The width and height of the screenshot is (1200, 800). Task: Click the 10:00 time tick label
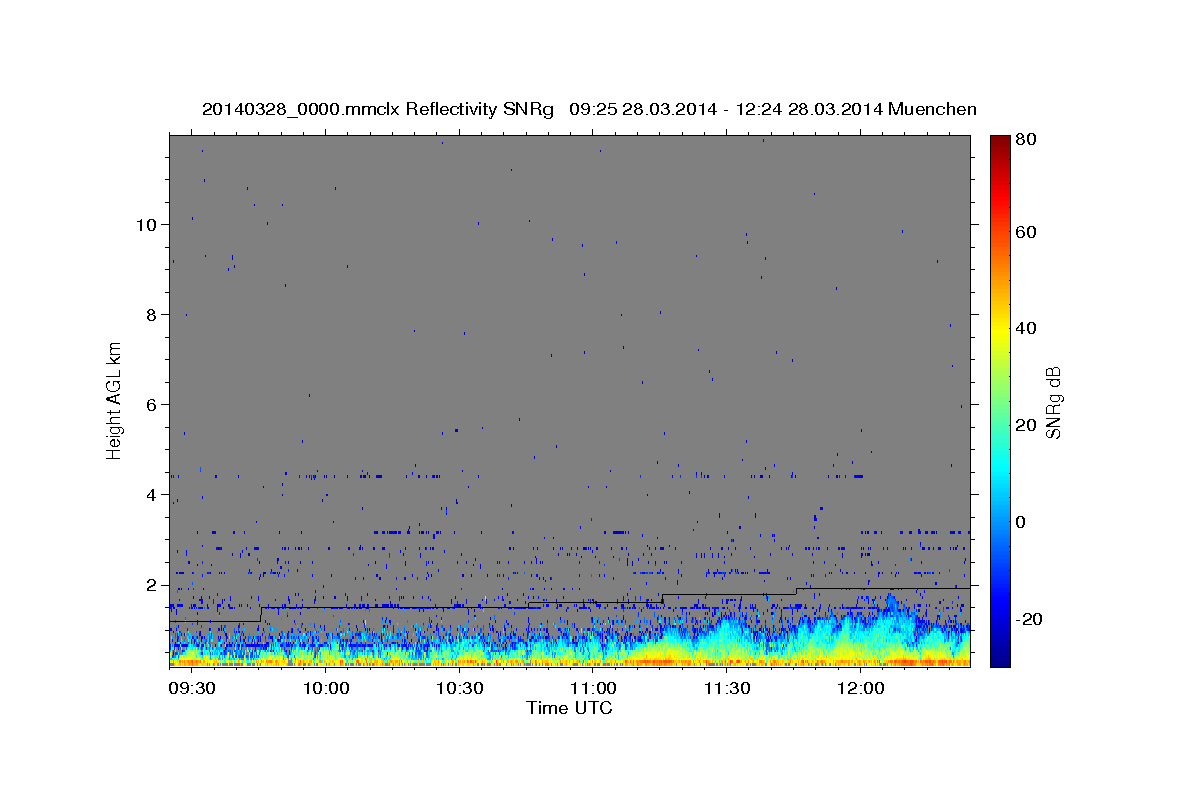click(326, 688)
